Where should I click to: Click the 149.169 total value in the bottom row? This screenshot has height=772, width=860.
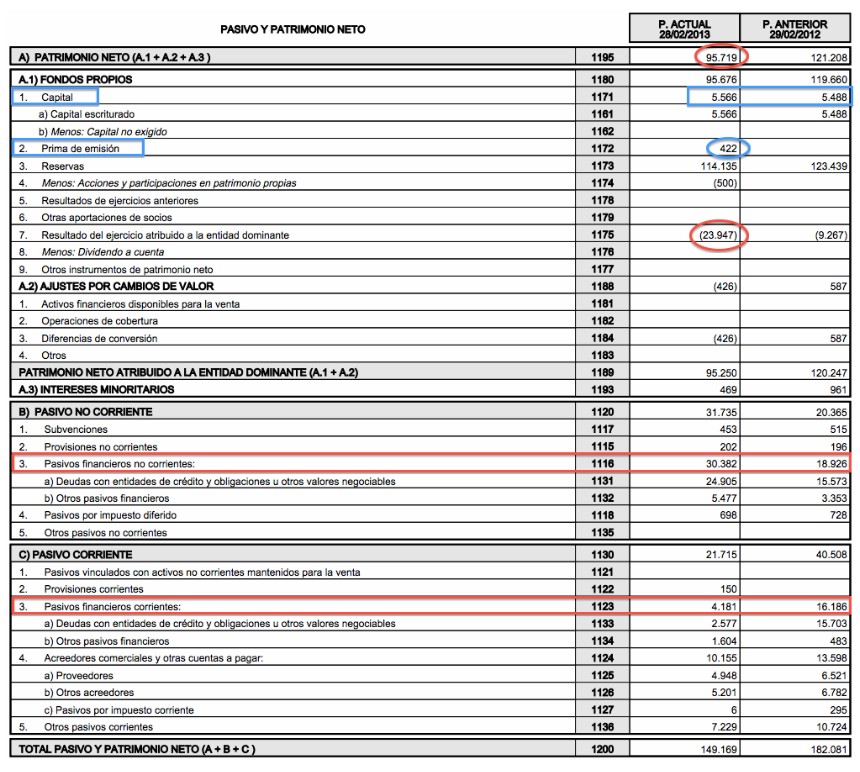click(716, 749)
